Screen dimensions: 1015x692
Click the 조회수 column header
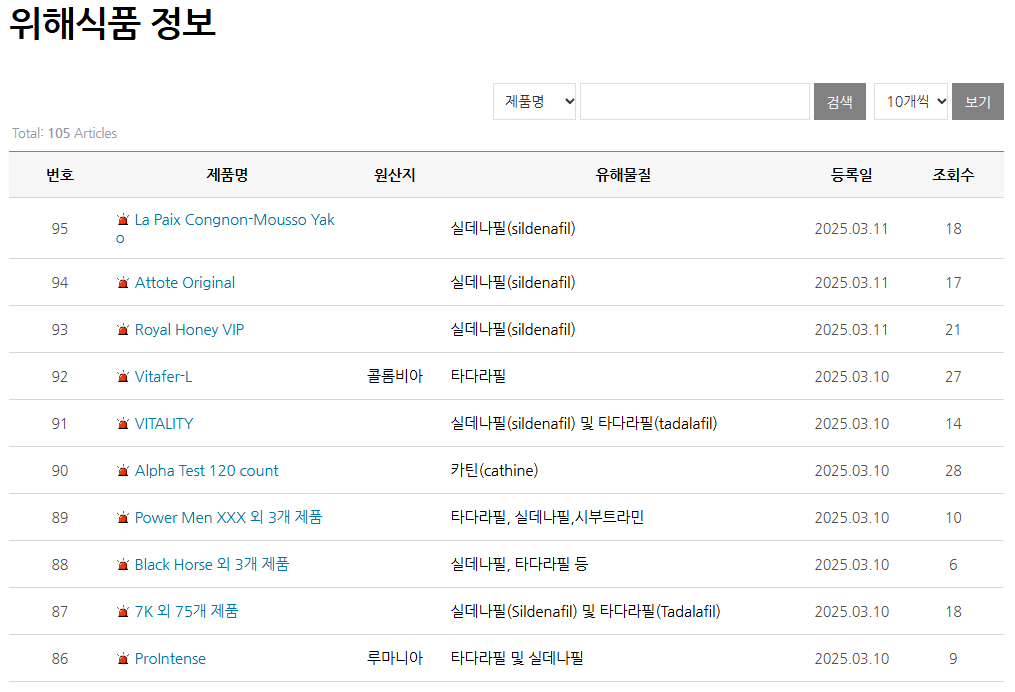953,175
